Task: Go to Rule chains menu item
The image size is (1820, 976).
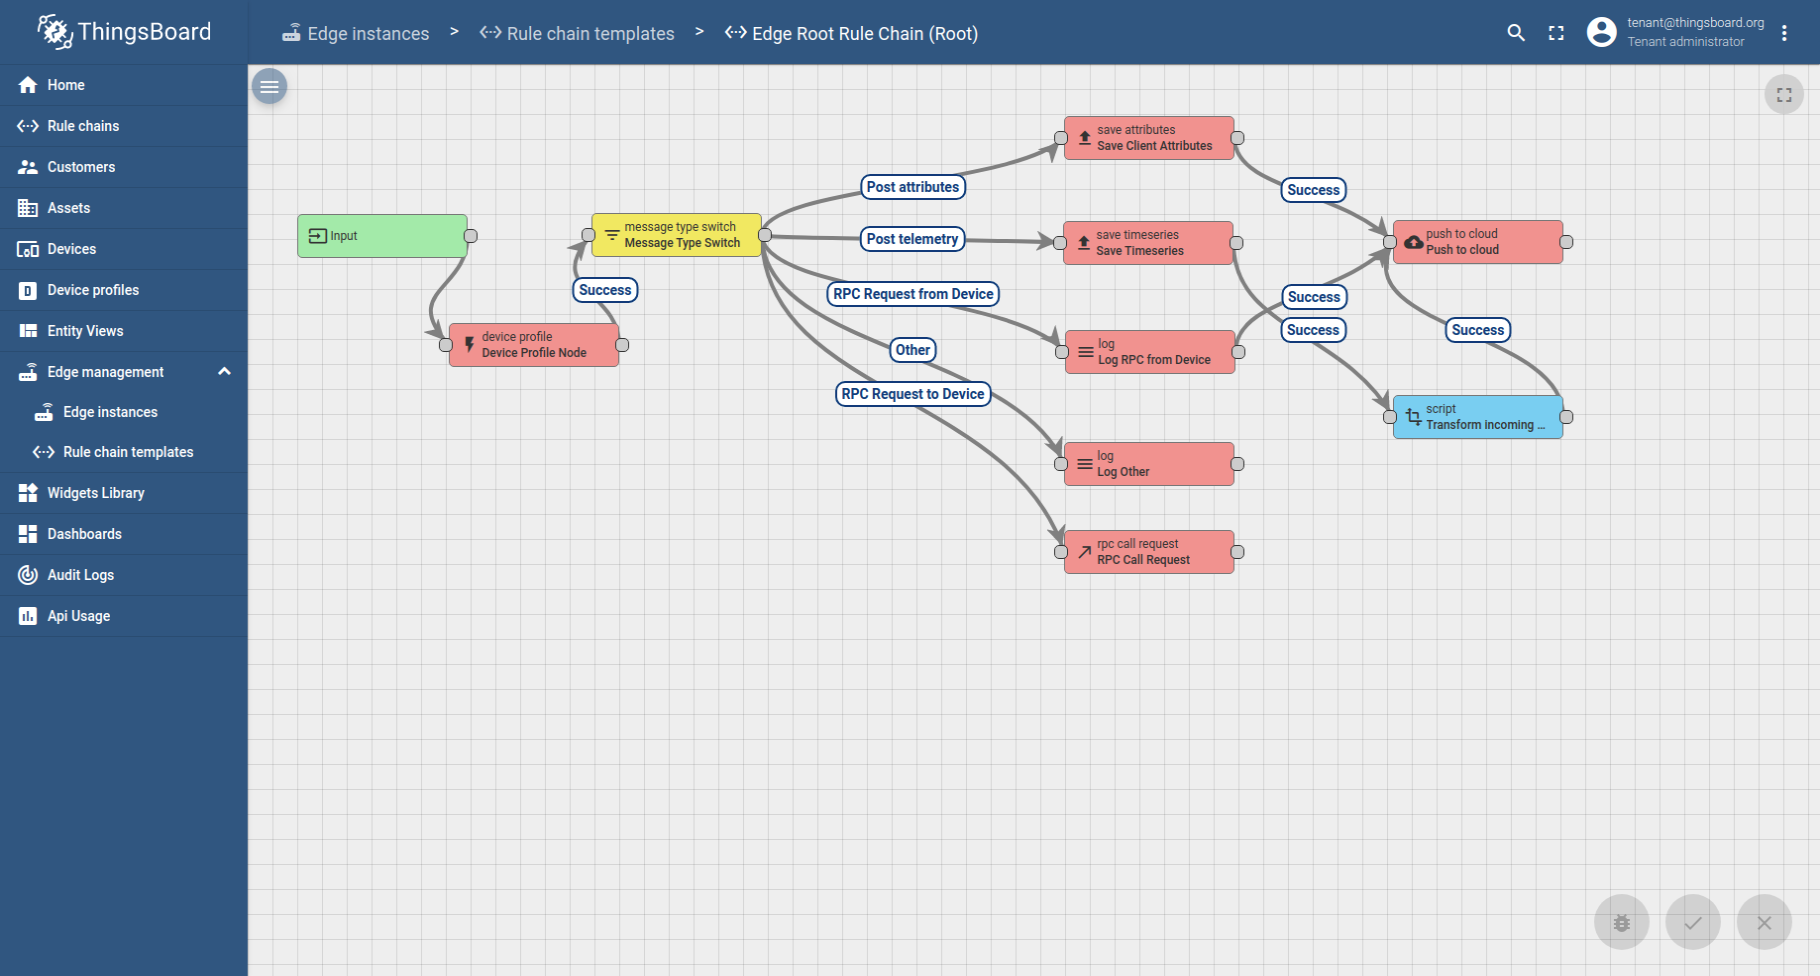Action: (x=124, y=126)
